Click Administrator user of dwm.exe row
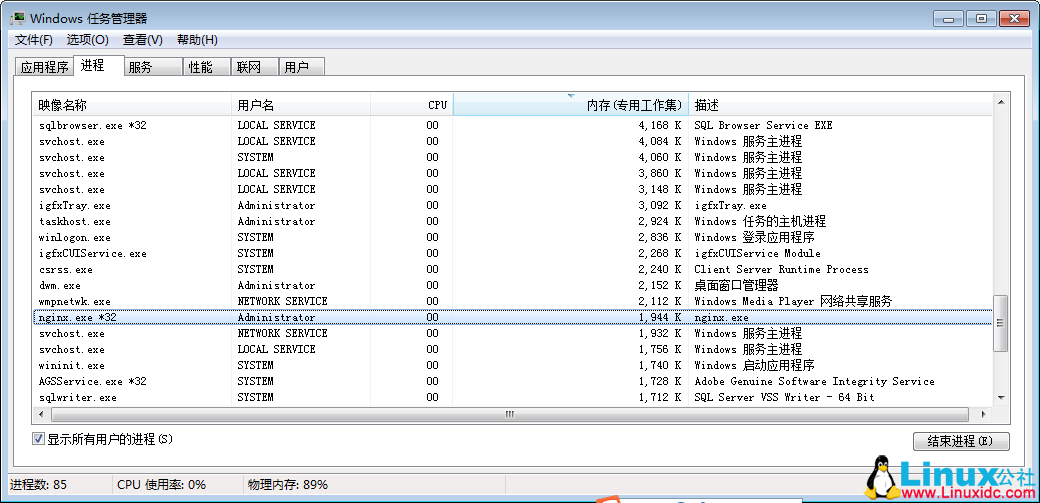Screen dimensions: 1040x503 277,285
